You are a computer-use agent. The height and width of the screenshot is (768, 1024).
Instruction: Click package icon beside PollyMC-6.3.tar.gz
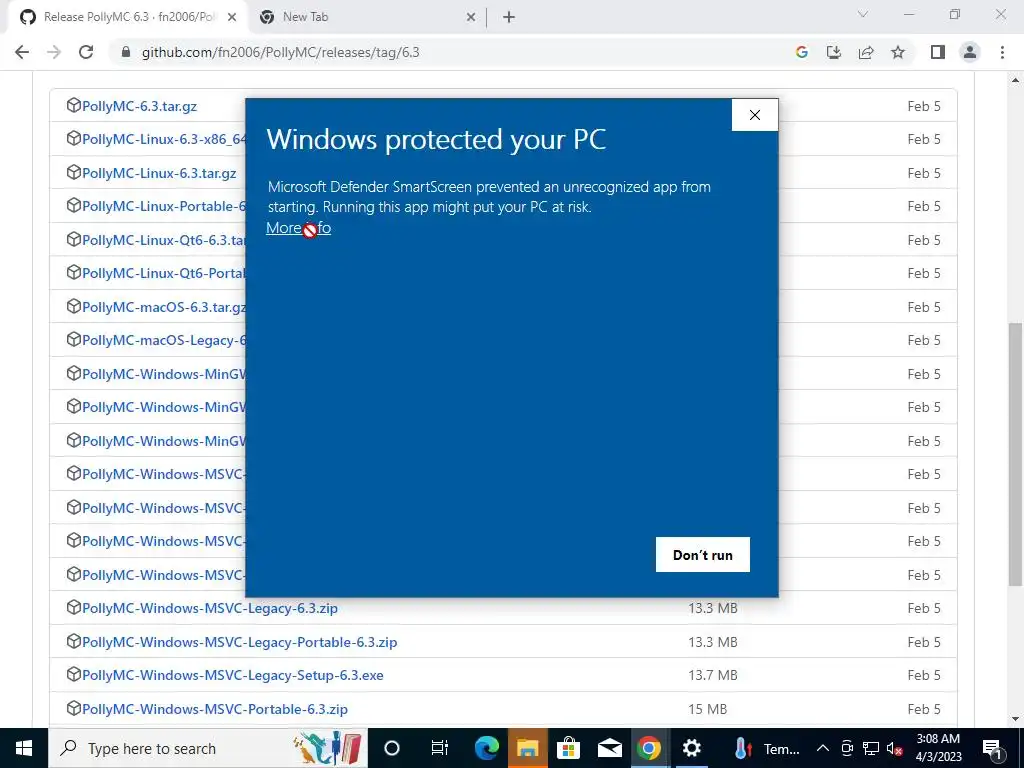tap(74, 105)
